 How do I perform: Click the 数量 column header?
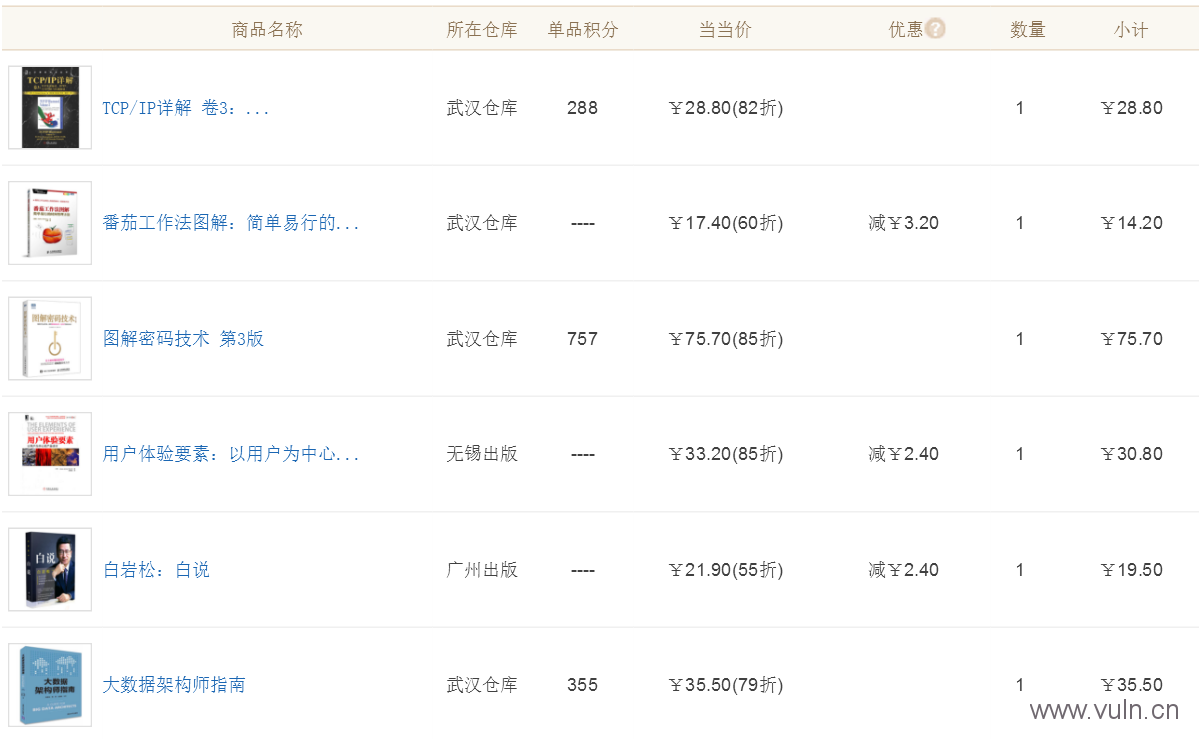[x=1027, y=30]
